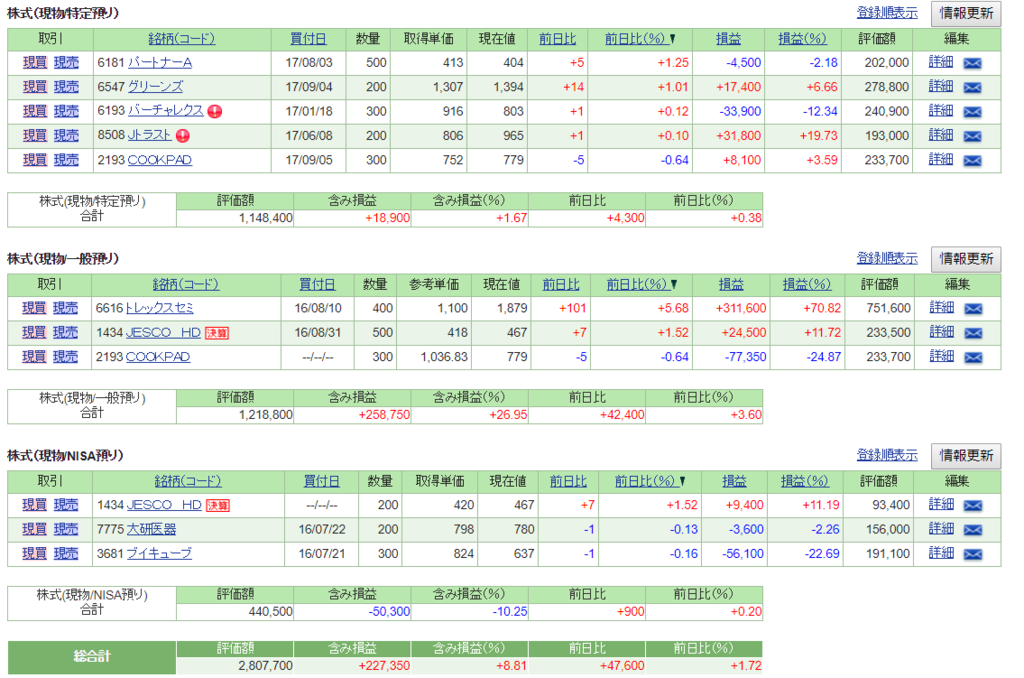Sort 一般預り table by 銘柄(コード) header
Image resolution: width=1024 pixels, height=678 pixels.
click(185, 284)
